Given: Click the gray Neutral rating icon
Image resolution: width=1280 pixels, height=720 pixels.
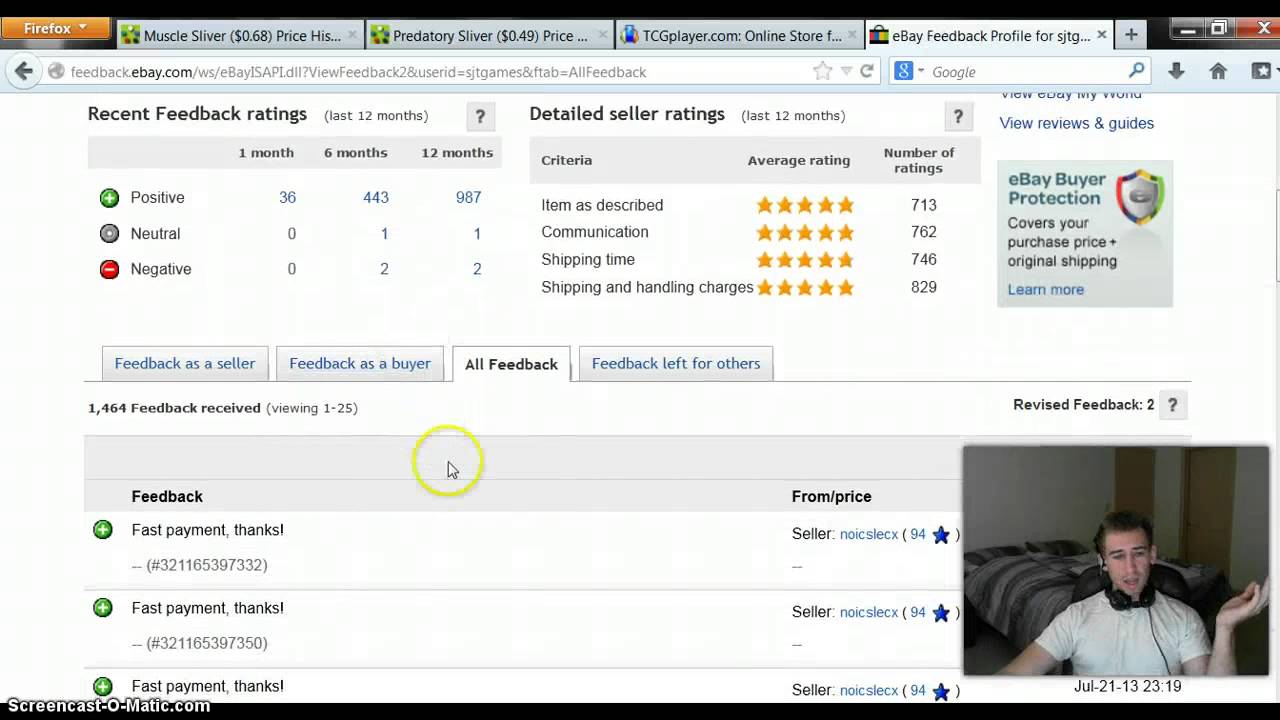Looking at the screenshot, I should (x=109, y=234).
